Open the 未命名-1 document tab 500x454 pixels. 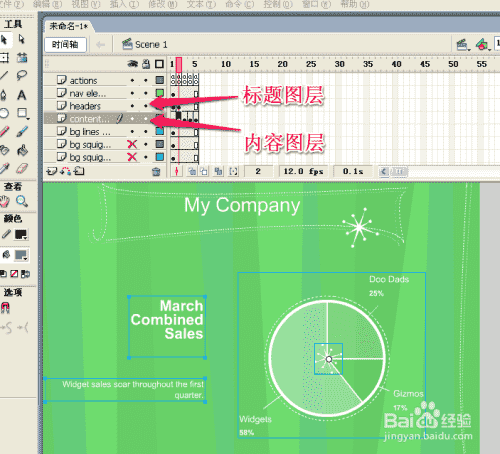[69, 26]
